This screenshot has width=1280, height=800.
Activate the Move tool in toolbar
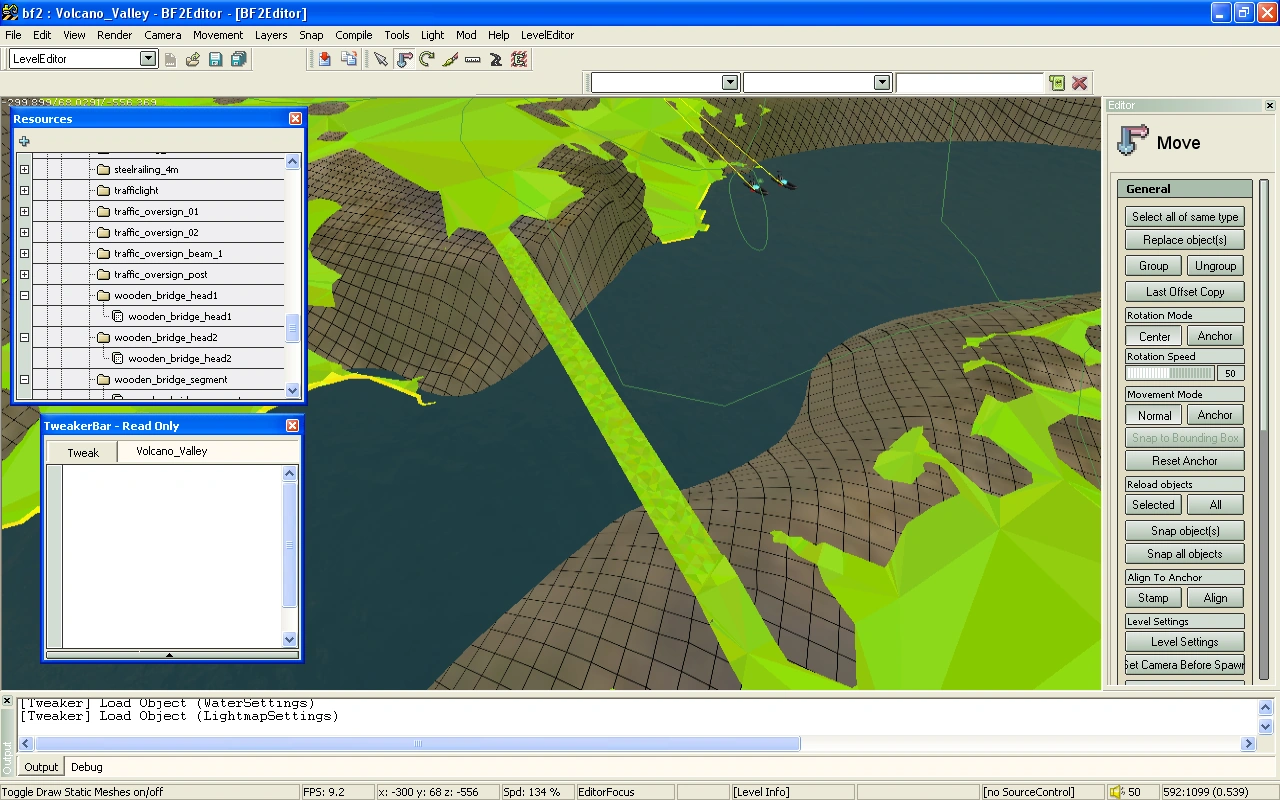coord(404,60)
